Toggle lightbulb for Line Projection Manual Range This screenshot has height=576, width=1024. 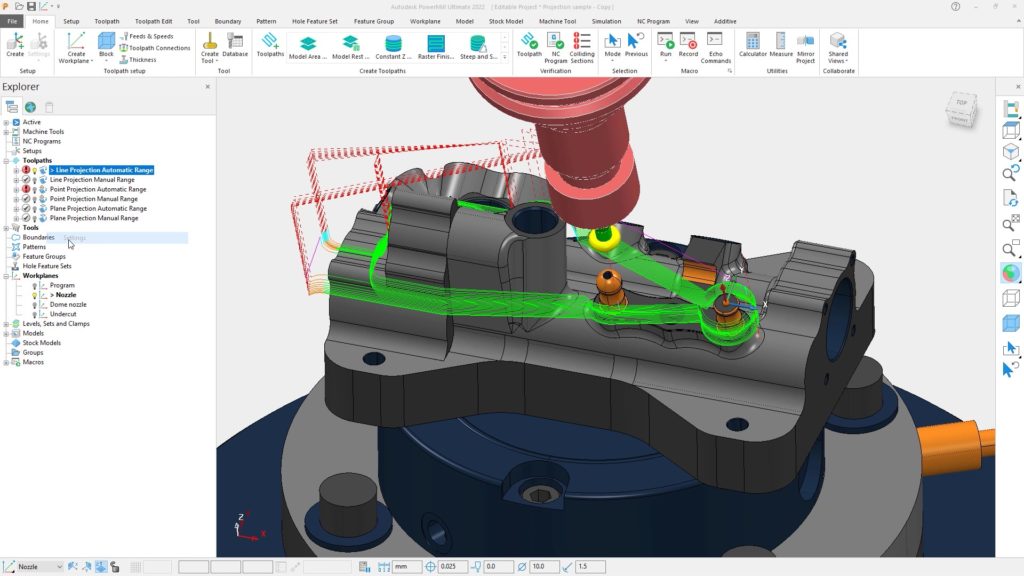pos(35,180)
